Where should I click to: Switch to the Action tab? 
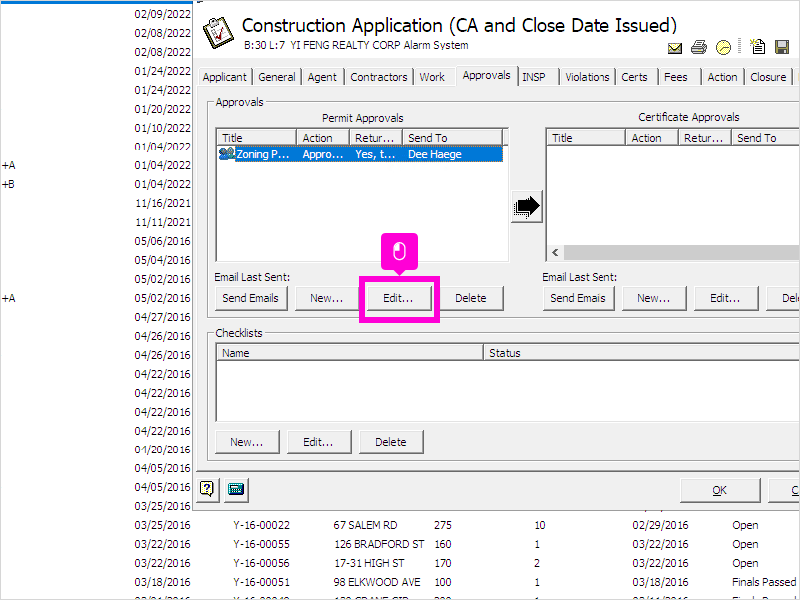point(722,77)
